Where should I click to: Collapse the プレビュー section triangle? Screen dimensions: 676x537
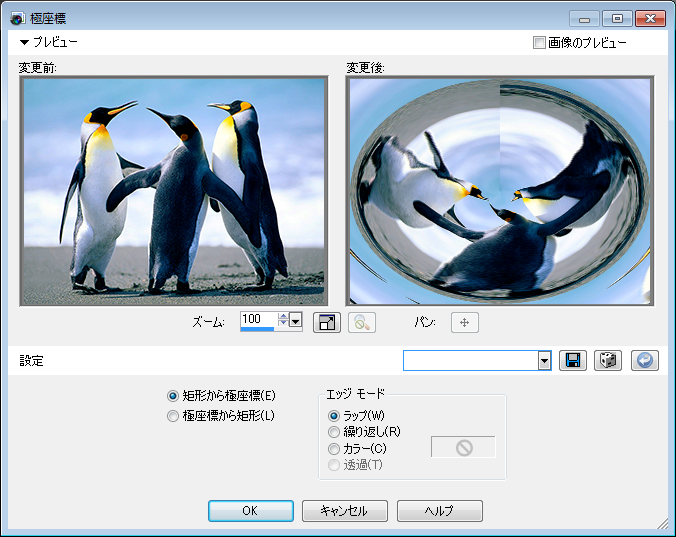[x=24, y=43]
